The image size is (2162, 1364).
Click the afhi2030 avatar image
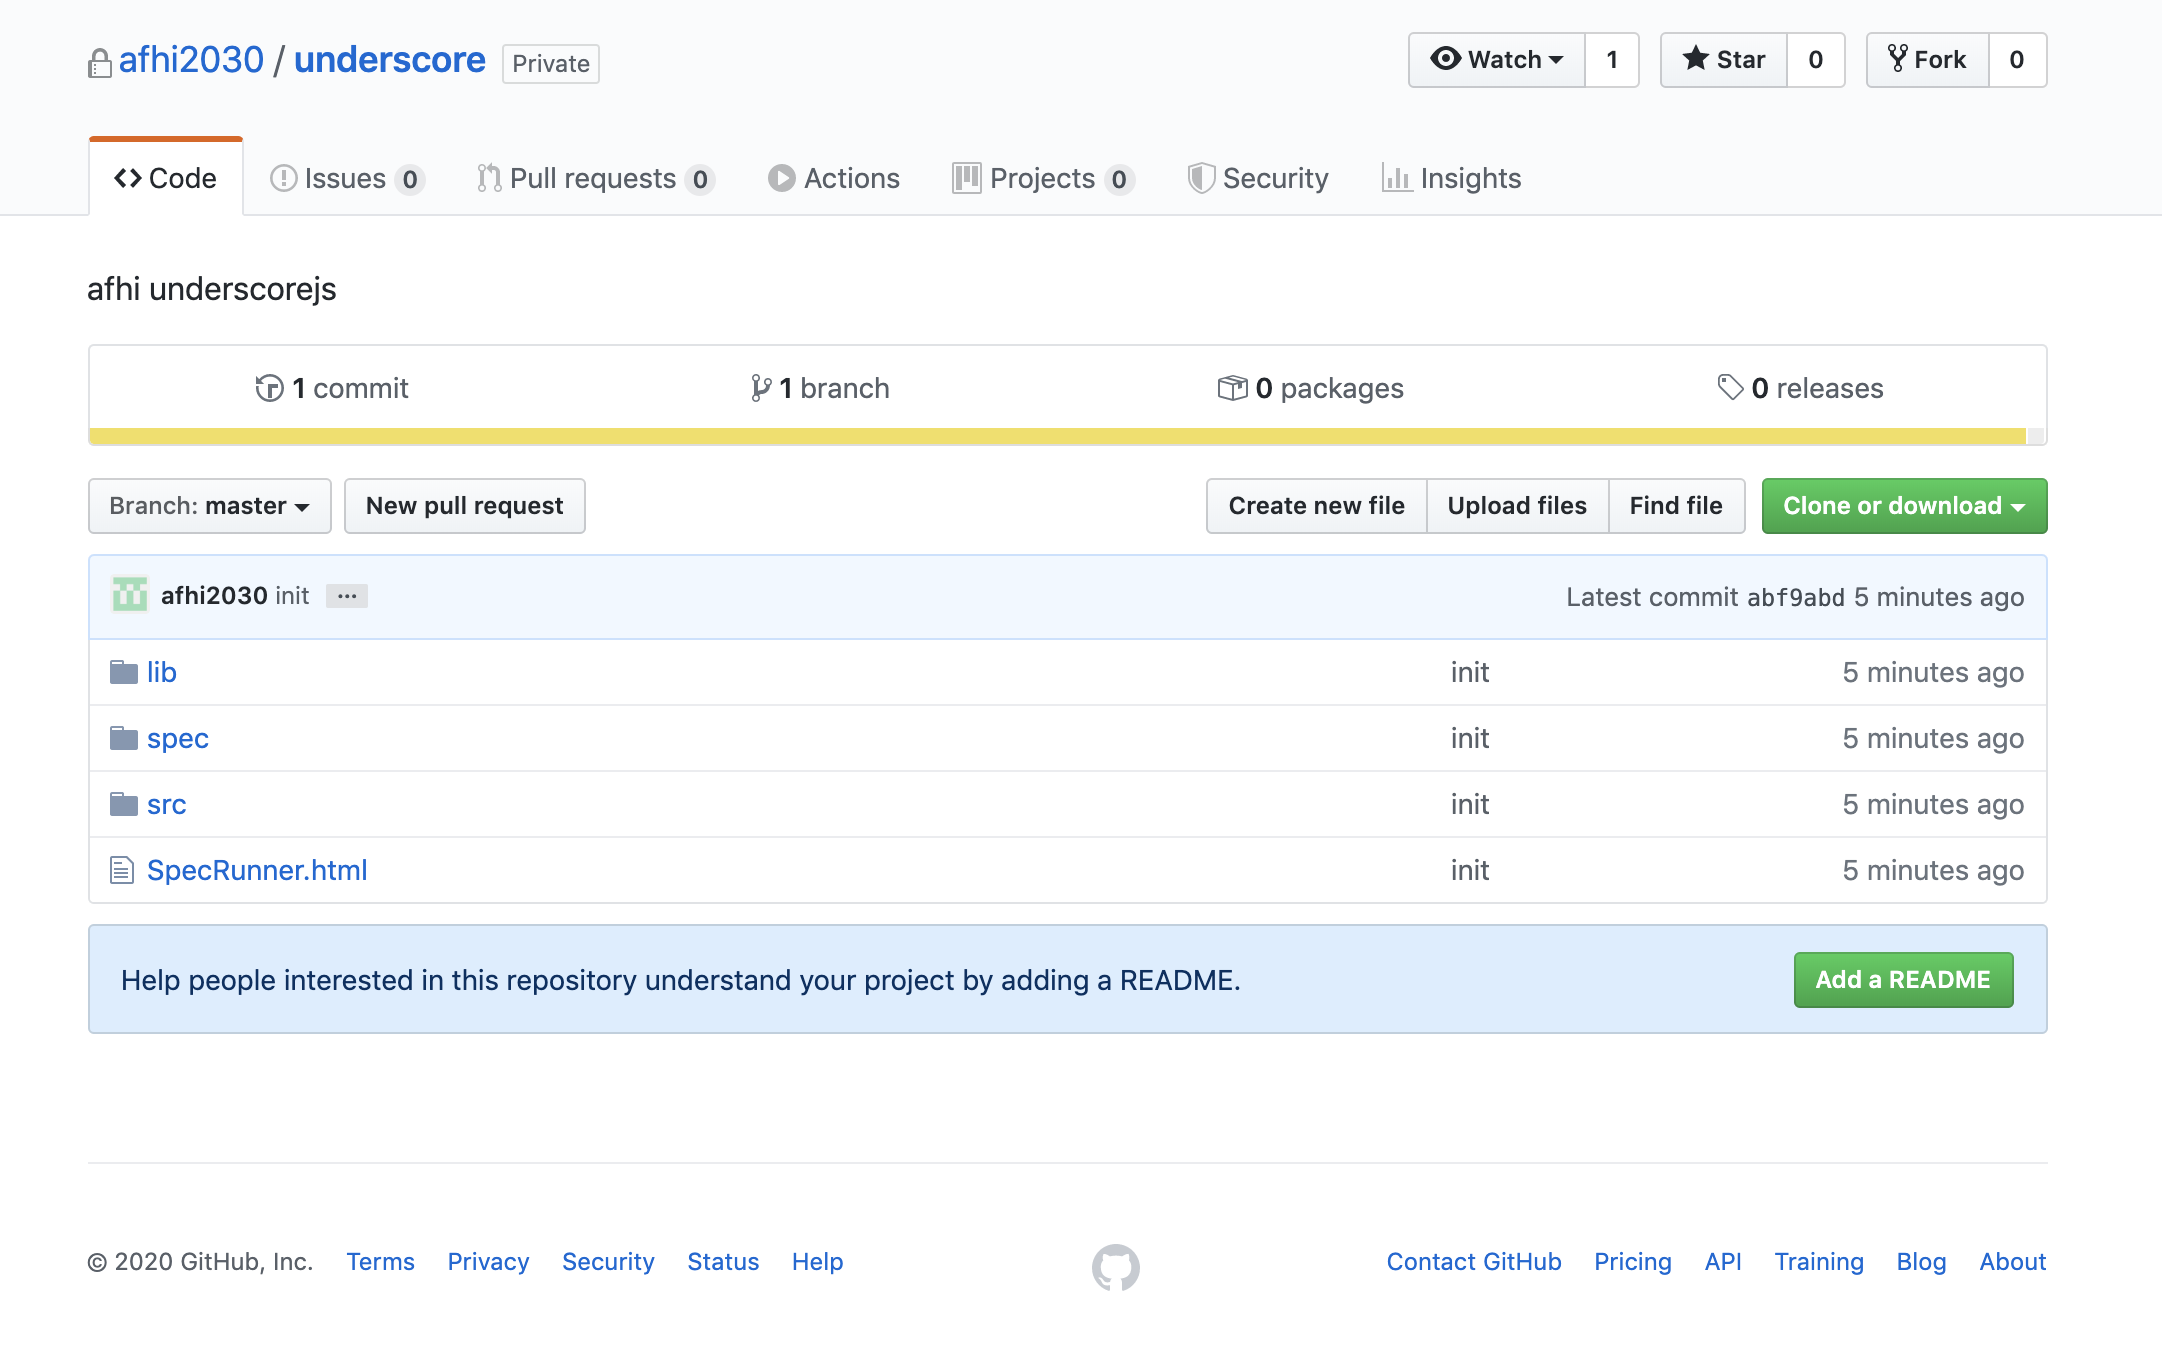130,595
